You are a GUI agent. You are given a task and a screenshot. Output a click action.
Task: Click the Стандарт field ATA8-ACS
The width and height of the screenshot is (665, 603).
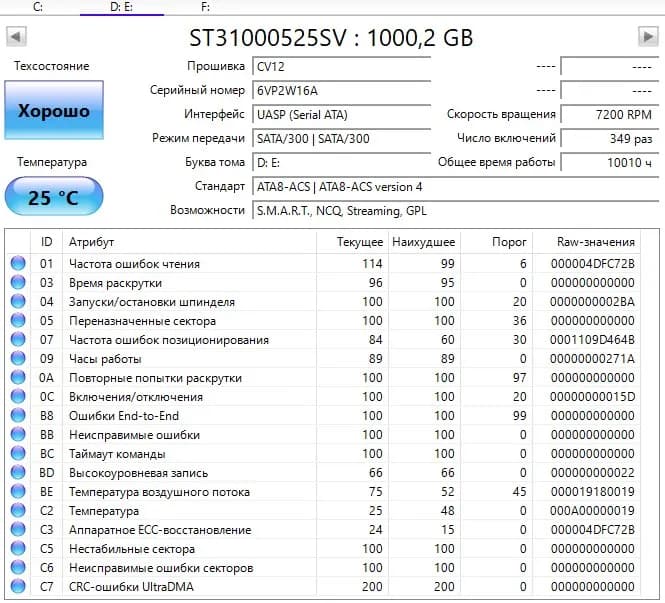pyautogui.click(x=455, y=187)
